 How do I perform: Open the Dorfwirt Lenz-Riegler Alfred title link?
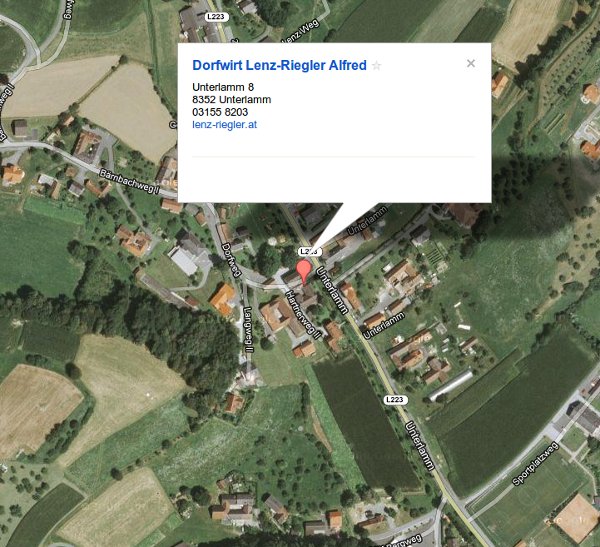click(x=279, y=65)
